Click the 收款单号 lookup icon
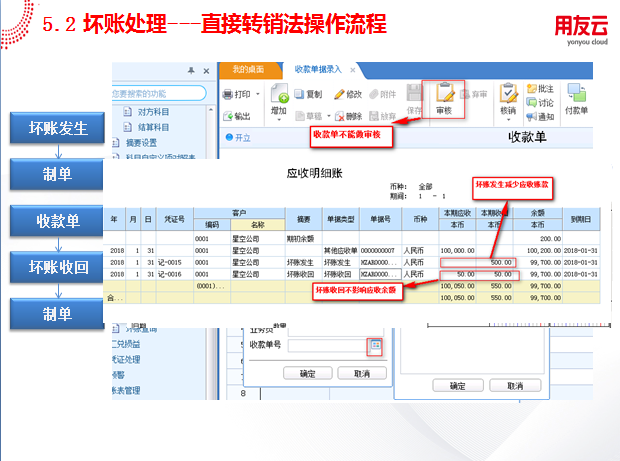 click(375, 346)
